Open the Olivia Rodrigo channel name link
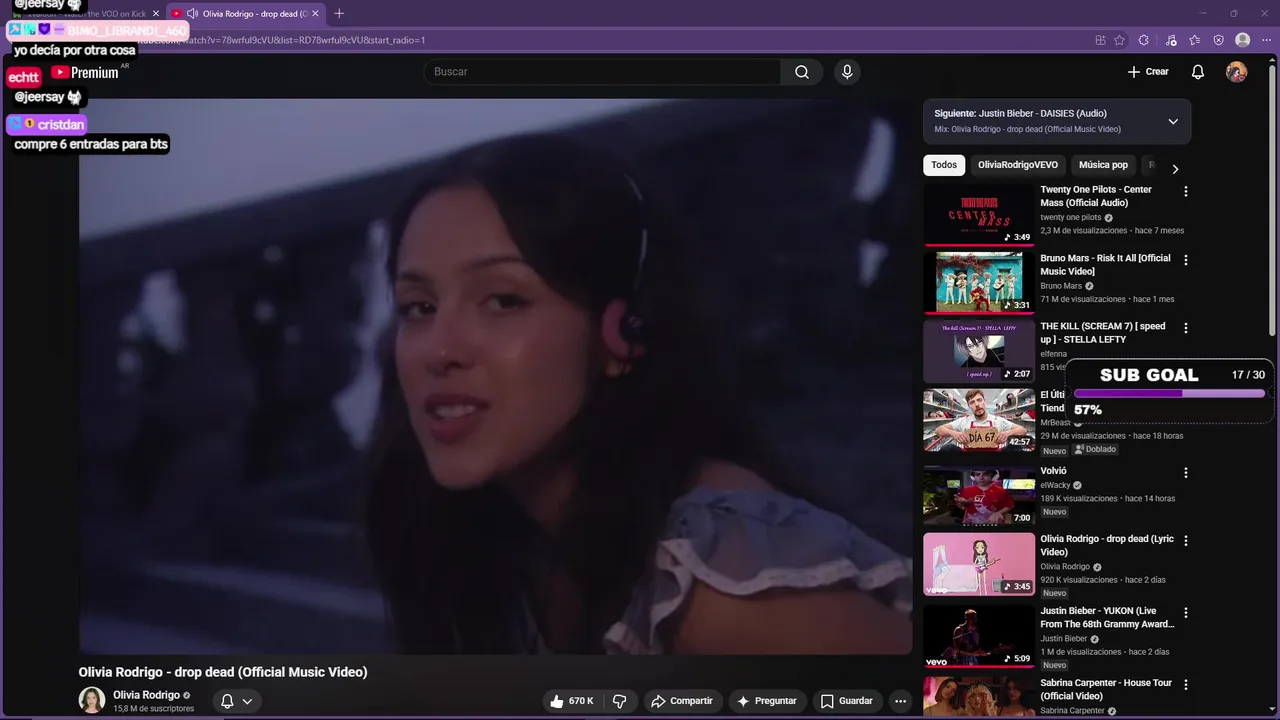Screen dimensions: 1280x720 [146, 695]
